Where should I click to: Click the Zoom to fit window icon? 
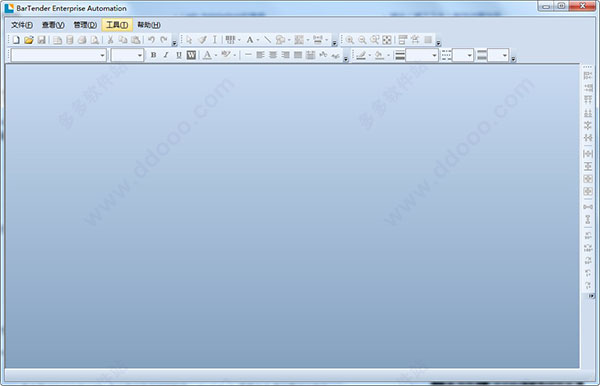pyautogui.click(x=387, y=40)
